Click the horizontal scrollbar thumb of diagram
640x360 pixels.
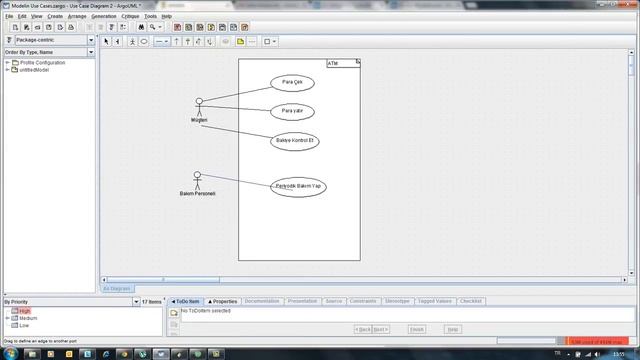pos(163,280)
